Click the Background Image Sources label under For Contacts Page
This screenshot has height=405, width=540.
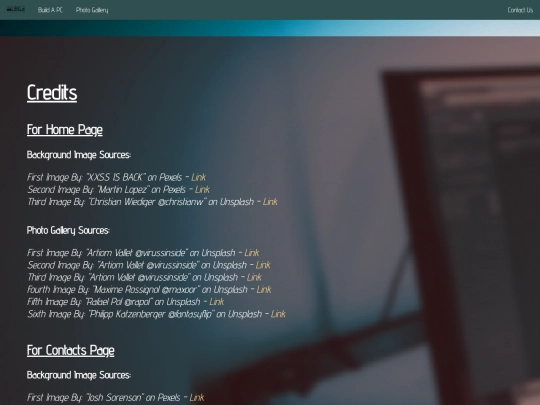pos(79,375)
